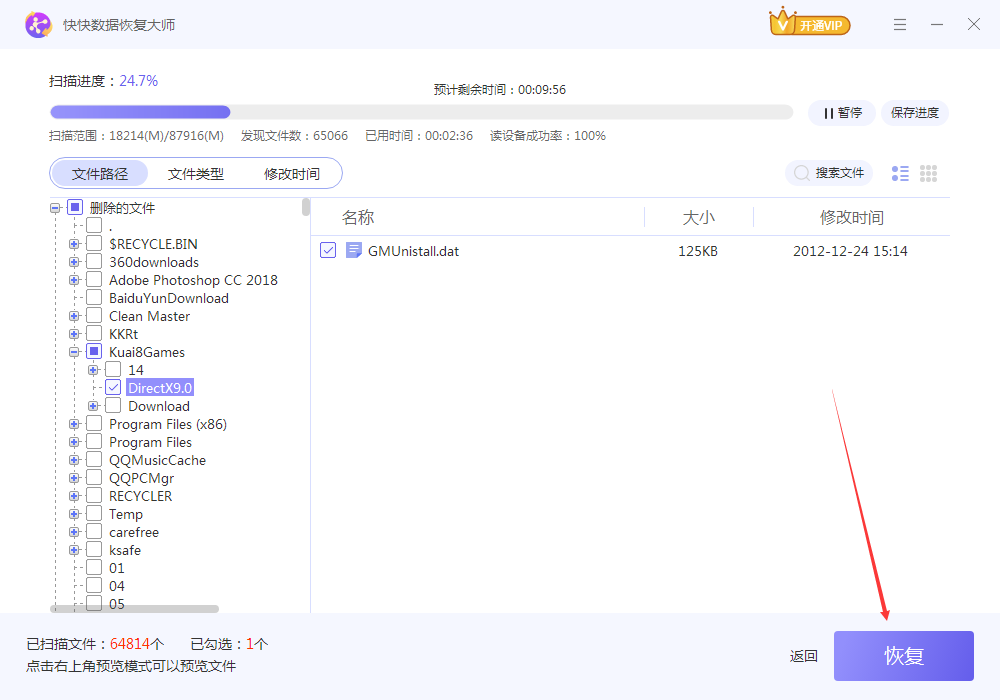Viewport: 1000px width, 700px height.
Task: Open the hamburger menu in title bar
Action: (x=900, y=25)
